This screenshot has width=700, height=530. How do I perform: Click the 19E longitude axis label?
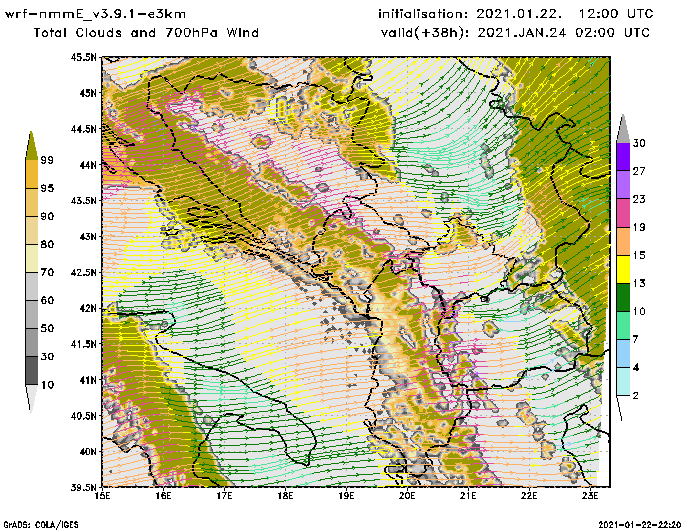(x=346, y=496)
